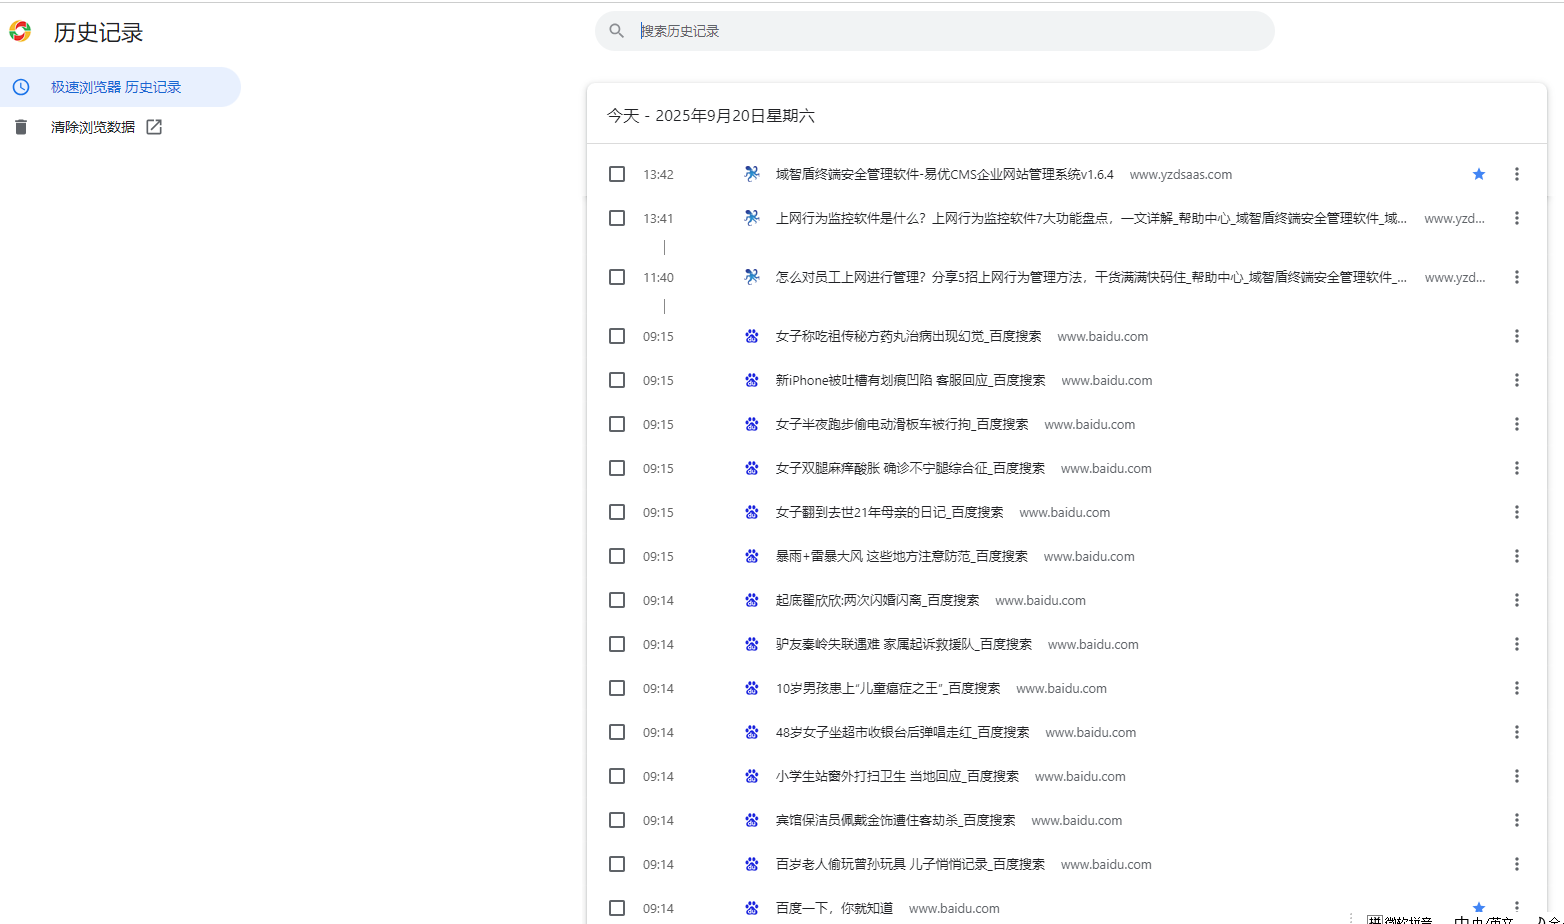Check the checkbox beside 百岁老人偷玩曾孙玩具 entry
This screenshot has width=1564, height=924.
[x=616, y=864]
